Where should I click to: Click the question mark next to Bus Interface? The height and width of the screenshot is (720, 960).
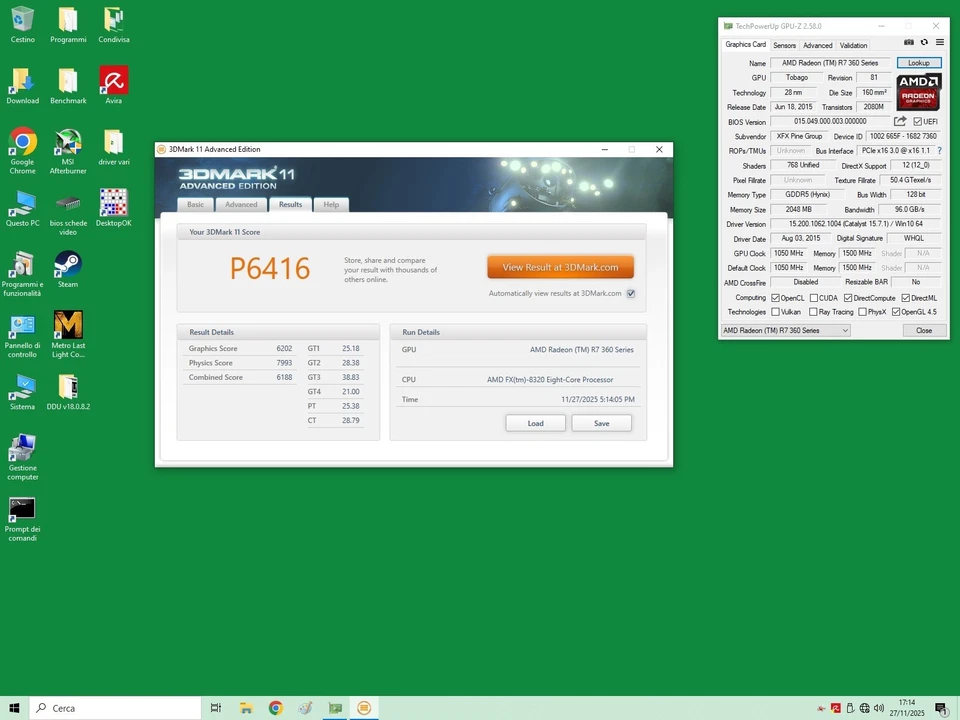point(938,150)
